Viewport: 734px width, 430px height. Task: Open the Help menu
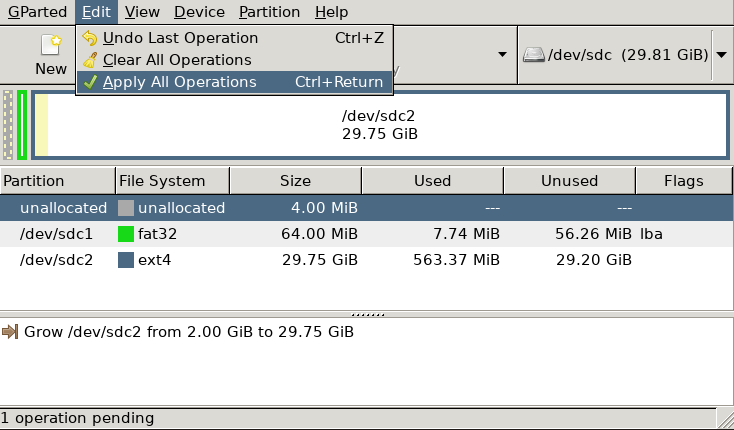click(331, 12)
